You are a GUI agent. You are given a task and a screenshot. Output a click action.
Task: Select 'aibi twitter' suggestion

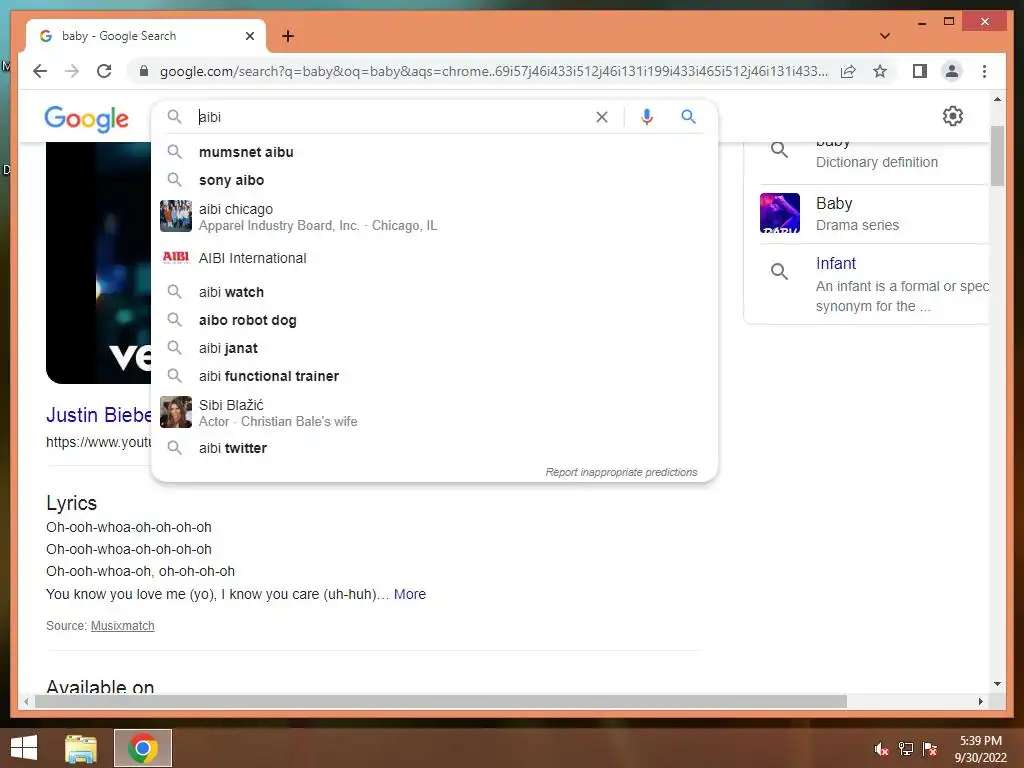[434, 448]
